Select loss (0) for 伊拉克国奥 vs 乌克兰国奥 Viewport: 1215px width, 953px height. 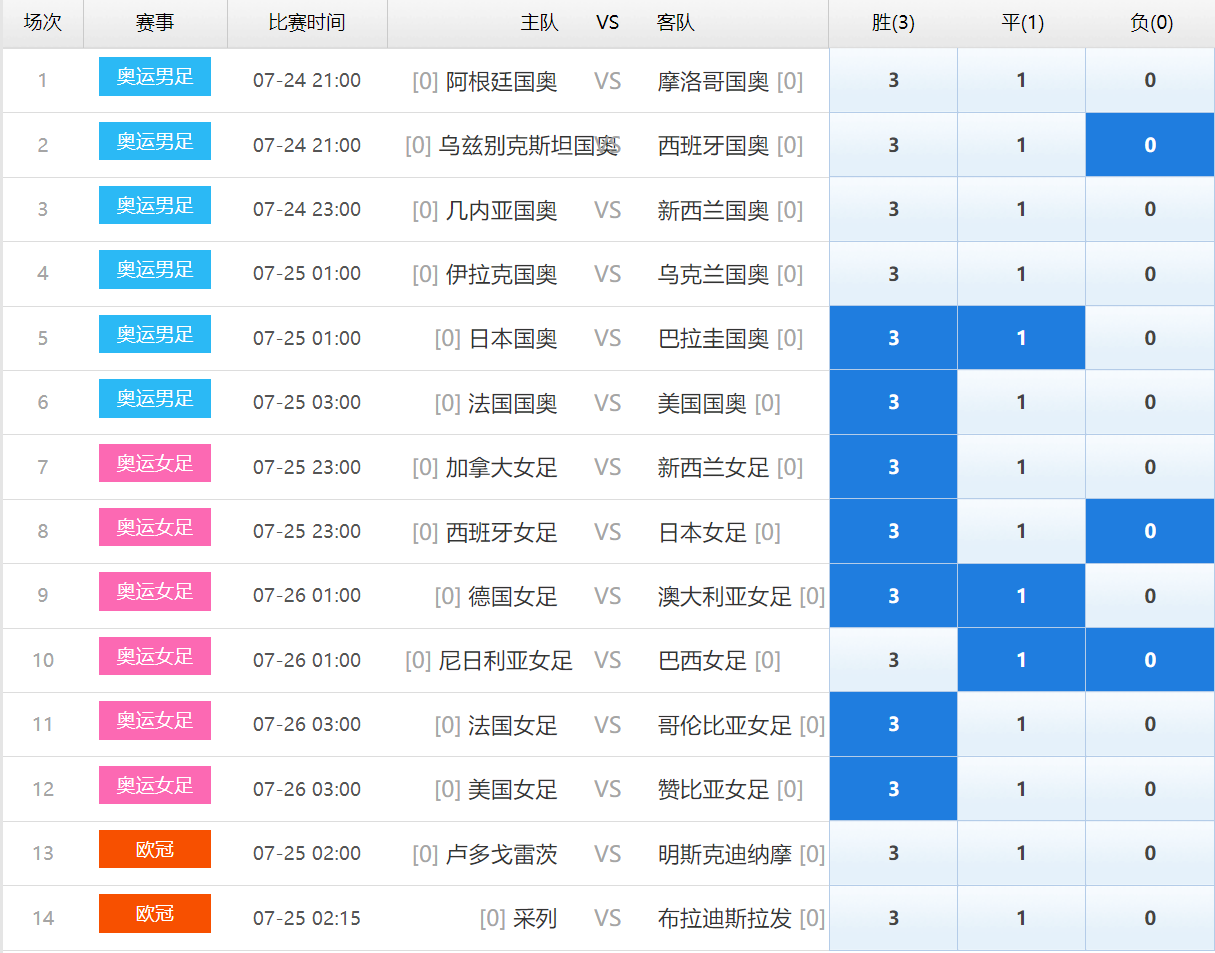pos(1150,274)
